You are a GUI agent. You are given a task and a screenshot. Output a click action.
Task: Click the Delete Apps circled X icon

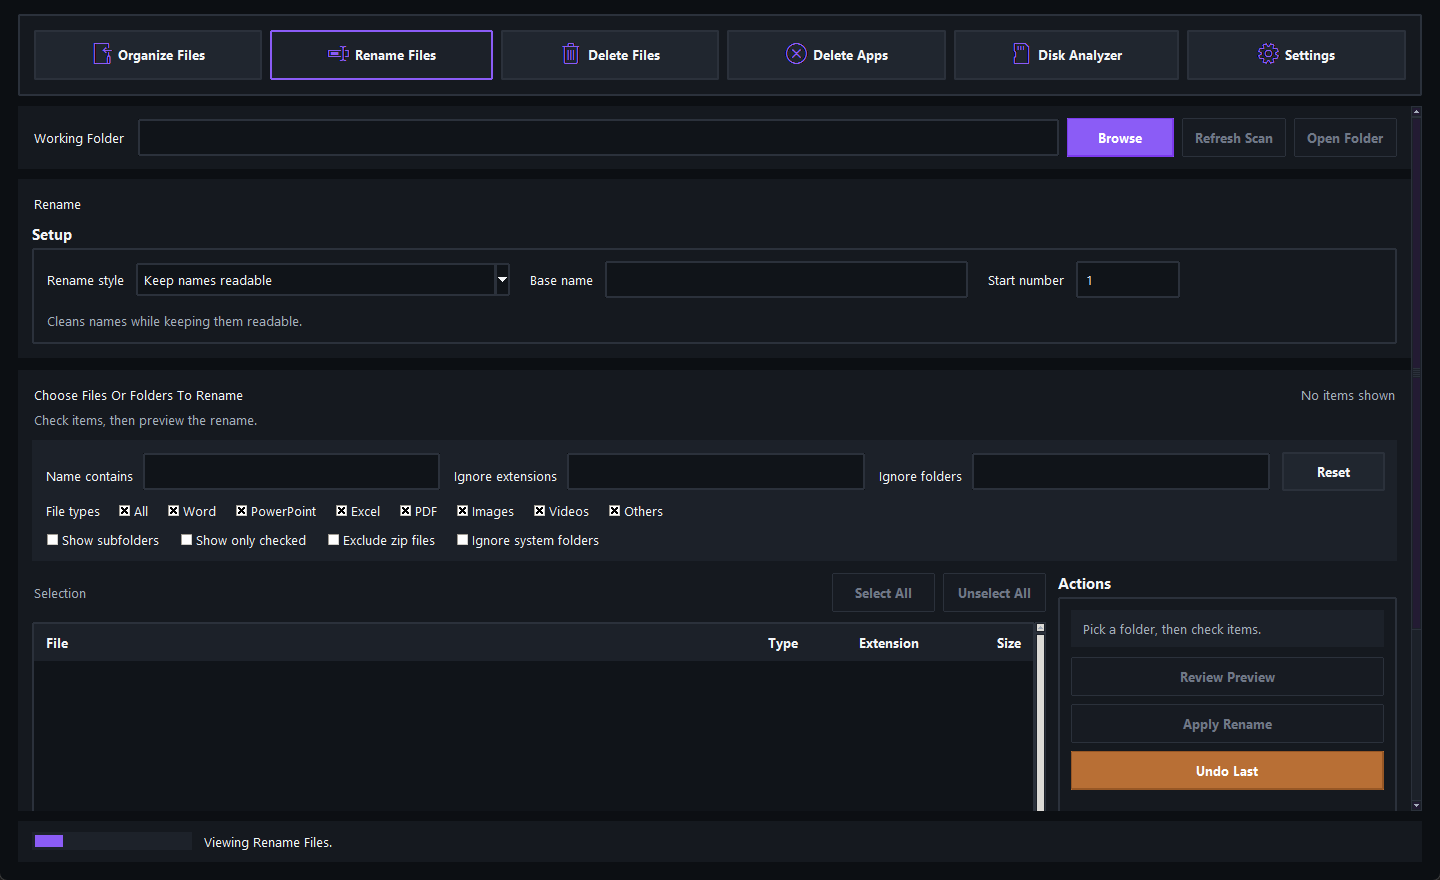click(x=796, y=54)
